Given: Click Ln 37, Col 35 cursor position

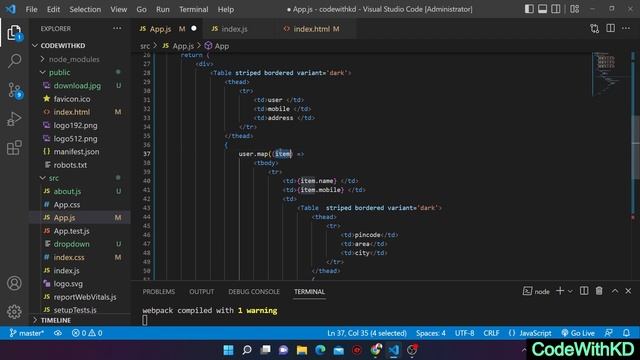Looking at the screenshot, I should [x=367, y=333].
